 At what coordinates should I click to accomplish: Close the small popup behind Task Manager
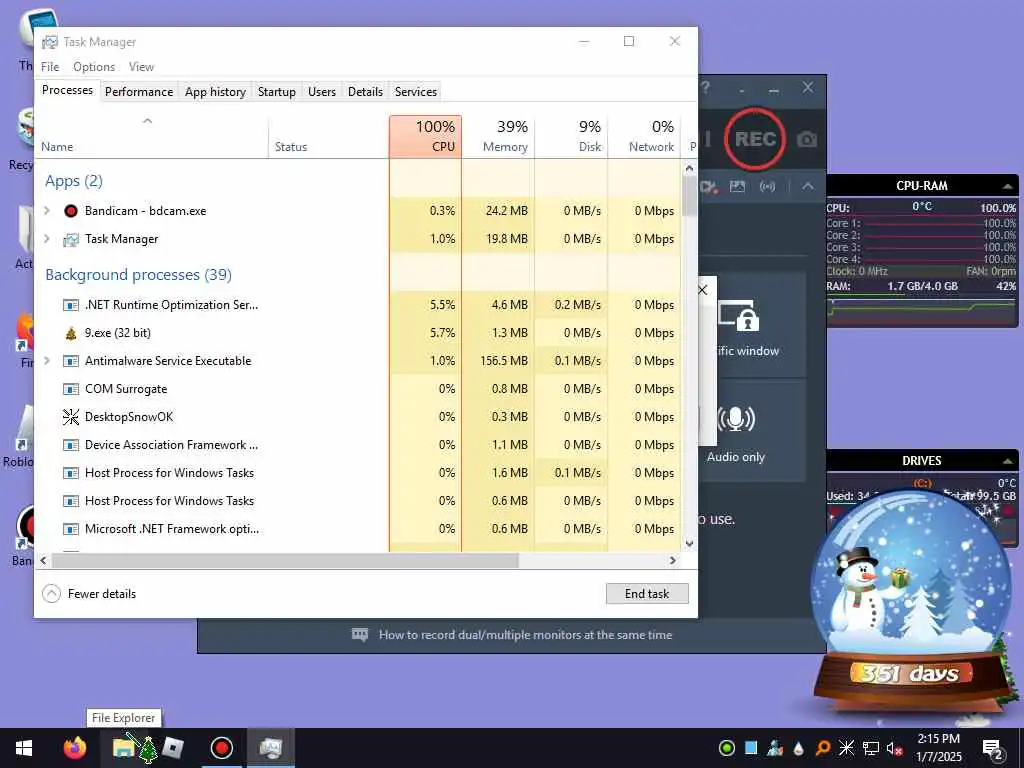(703, 289)
